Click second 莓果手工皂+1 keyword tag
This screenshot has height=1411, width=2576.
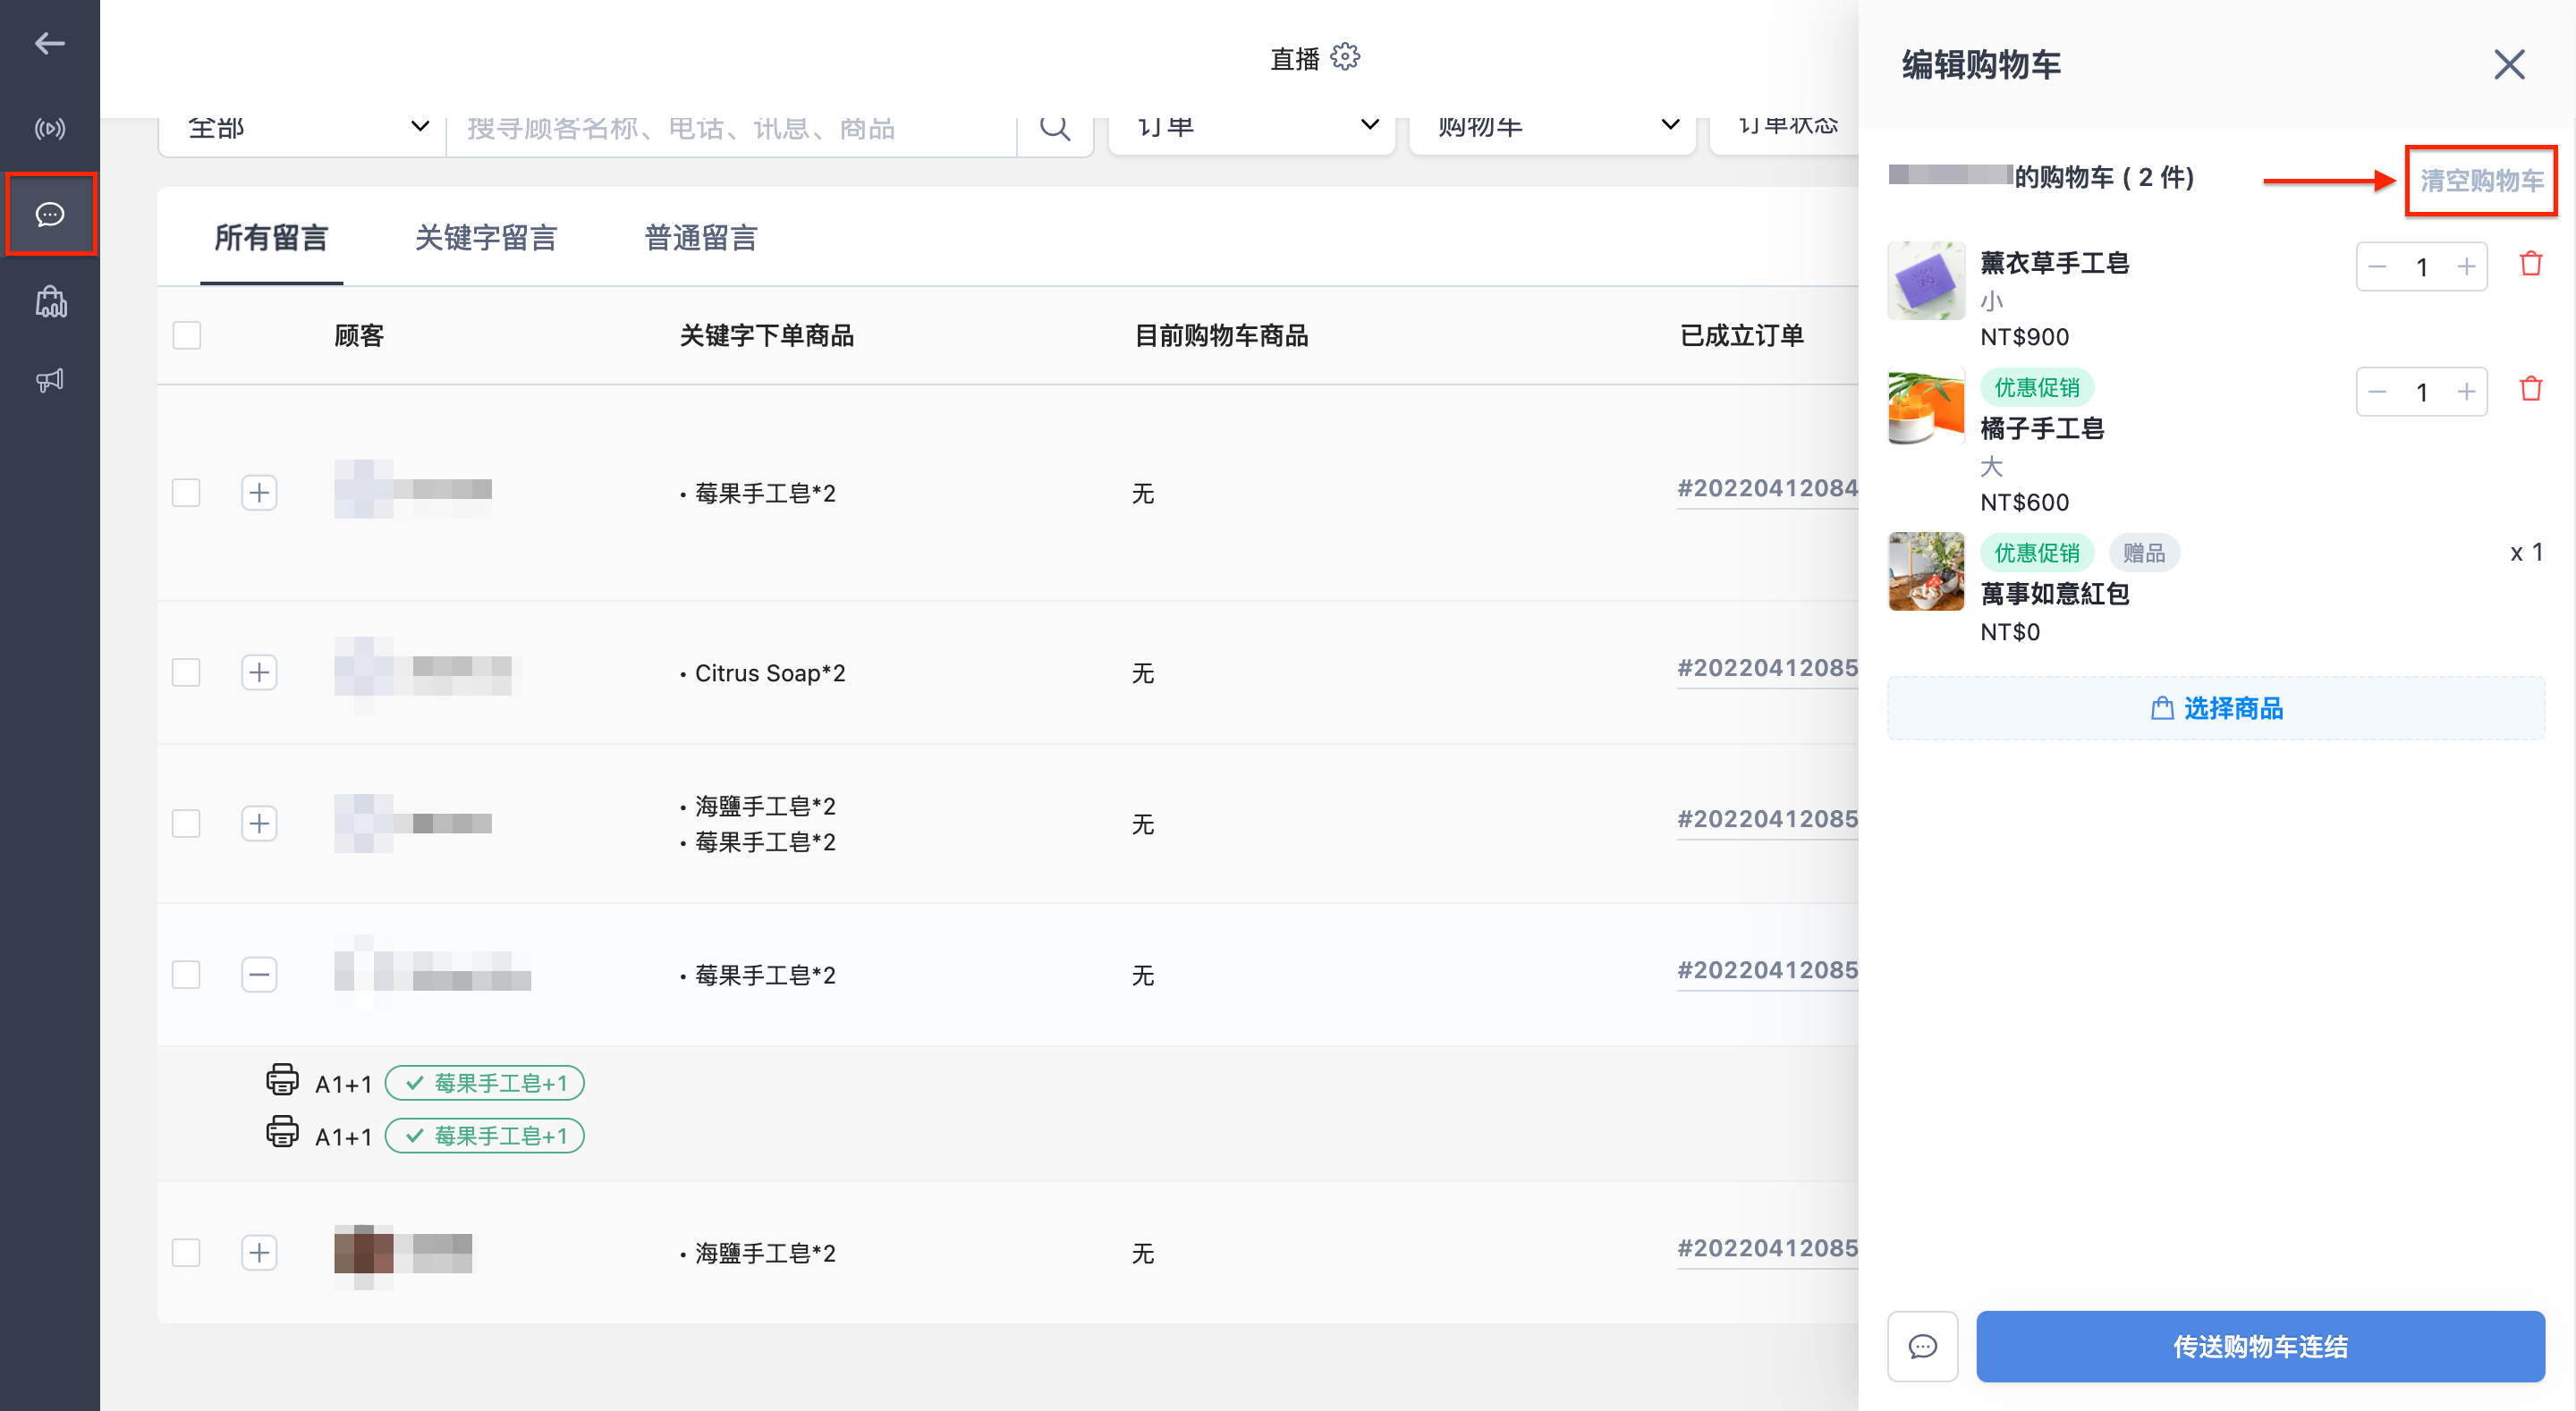pos(485,1136)
